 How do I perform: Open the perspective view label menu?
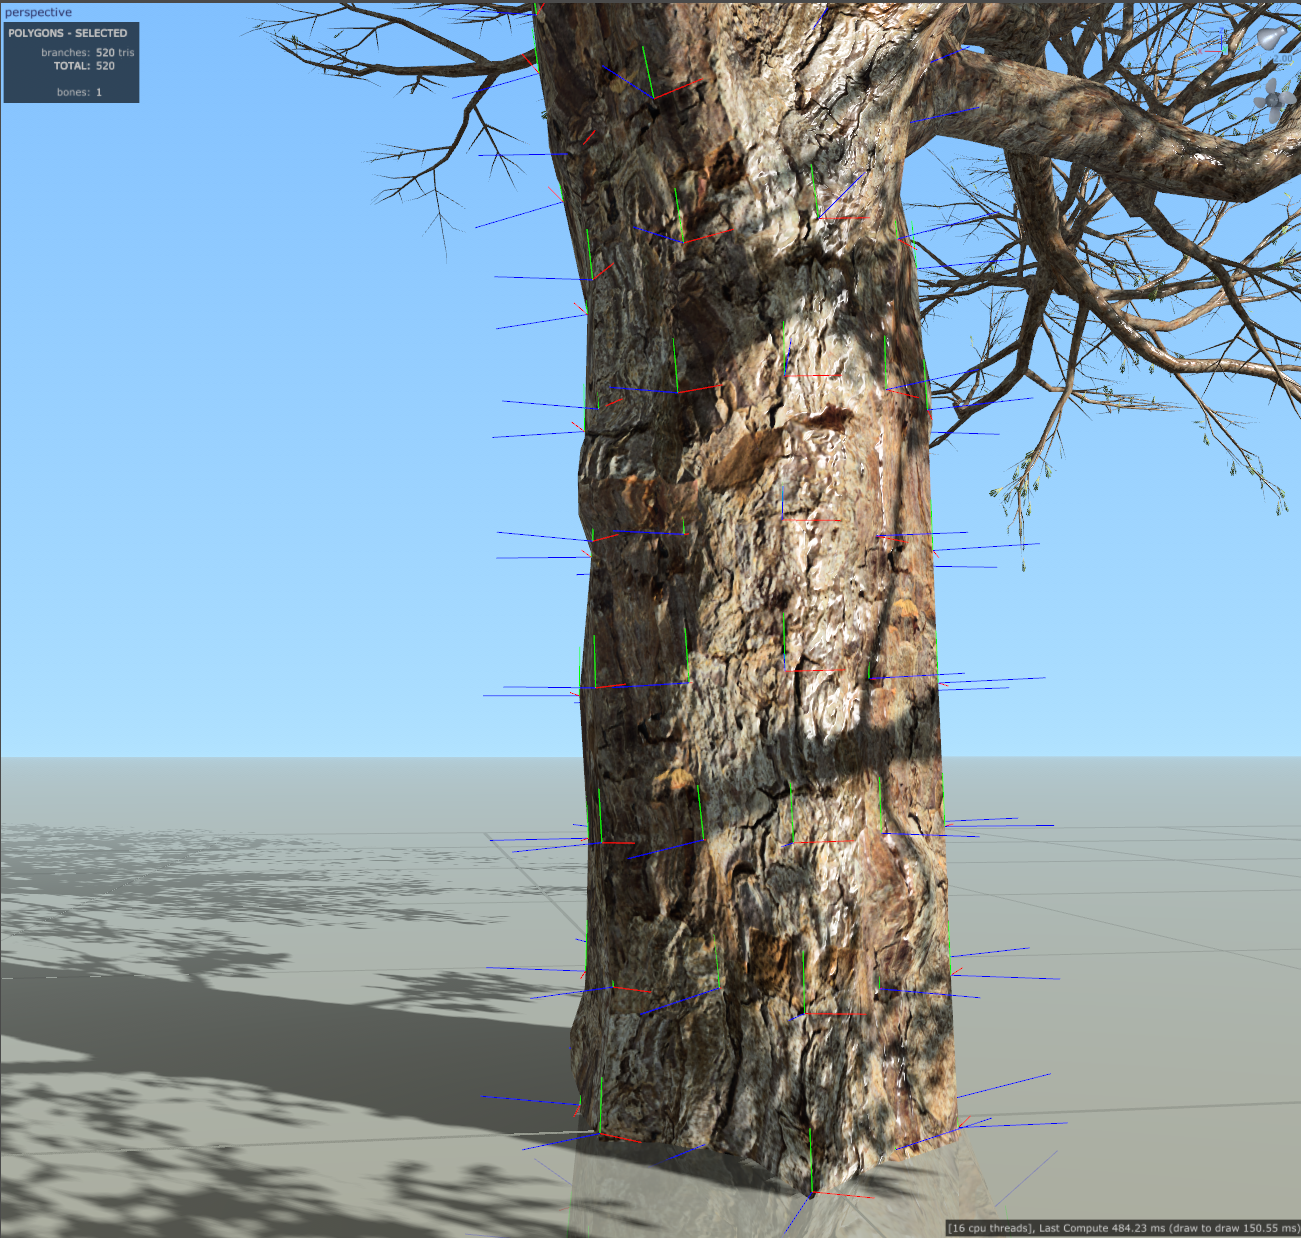click(x=38, y=12)
